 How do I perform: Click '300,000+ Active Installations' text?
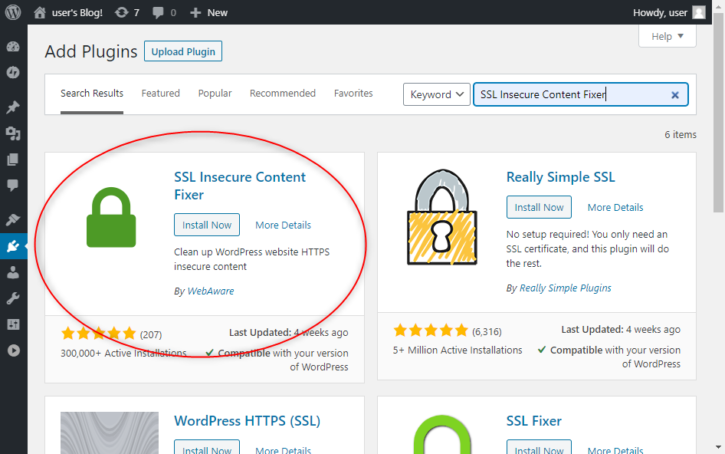pyautogui.click(x=123, y=353)
